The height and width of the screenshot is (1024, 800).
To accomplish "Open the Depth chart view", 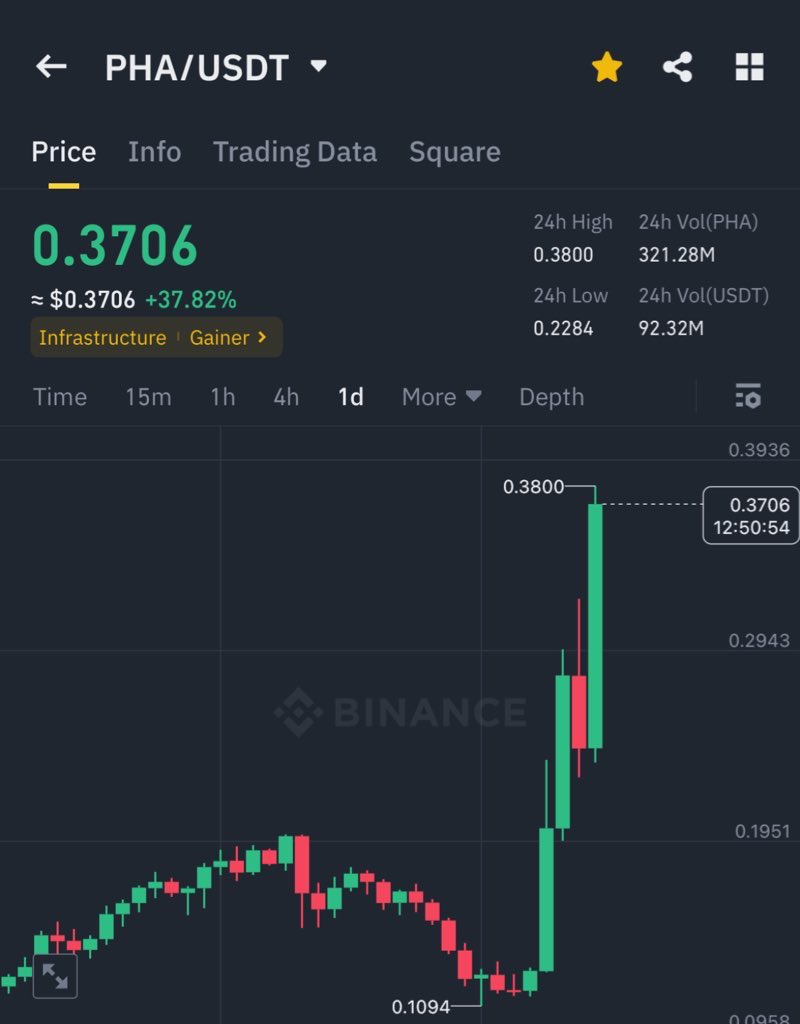I will [x=551, y=397].
